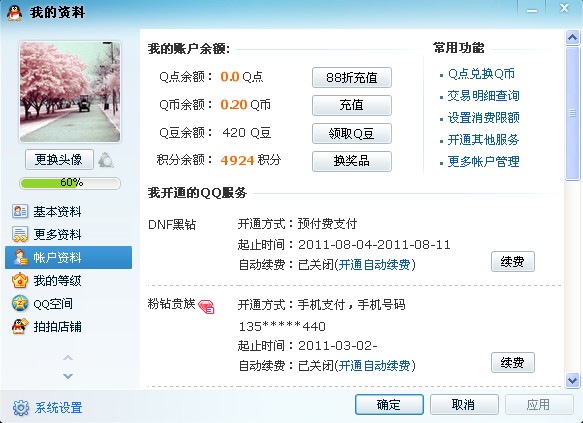Screen dimensions: 583x423
Task: Select the 帐户资料 sidebar tab
Action: [68, 257]
